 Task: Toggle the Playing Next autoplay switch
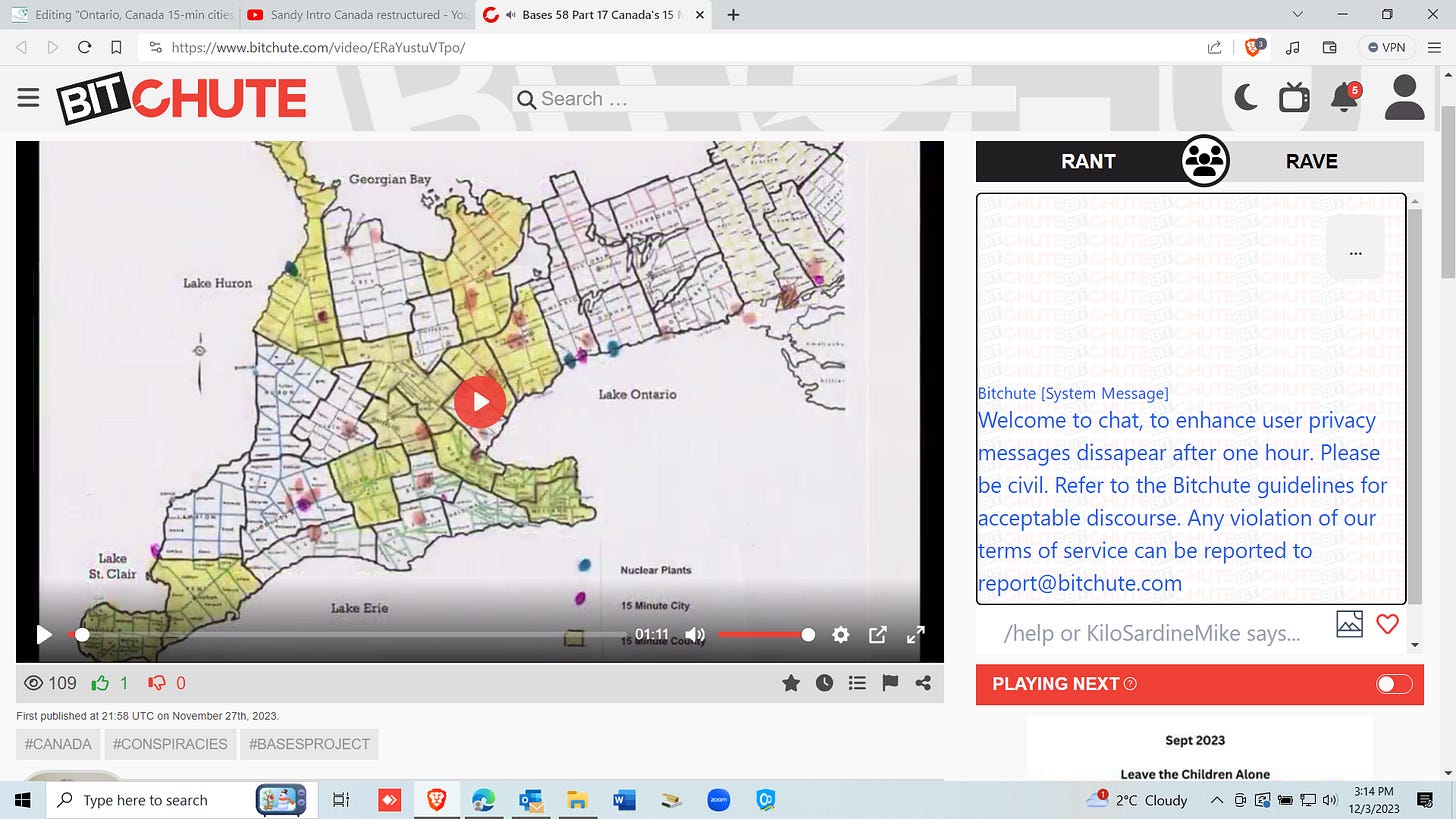pos(1394,684)
